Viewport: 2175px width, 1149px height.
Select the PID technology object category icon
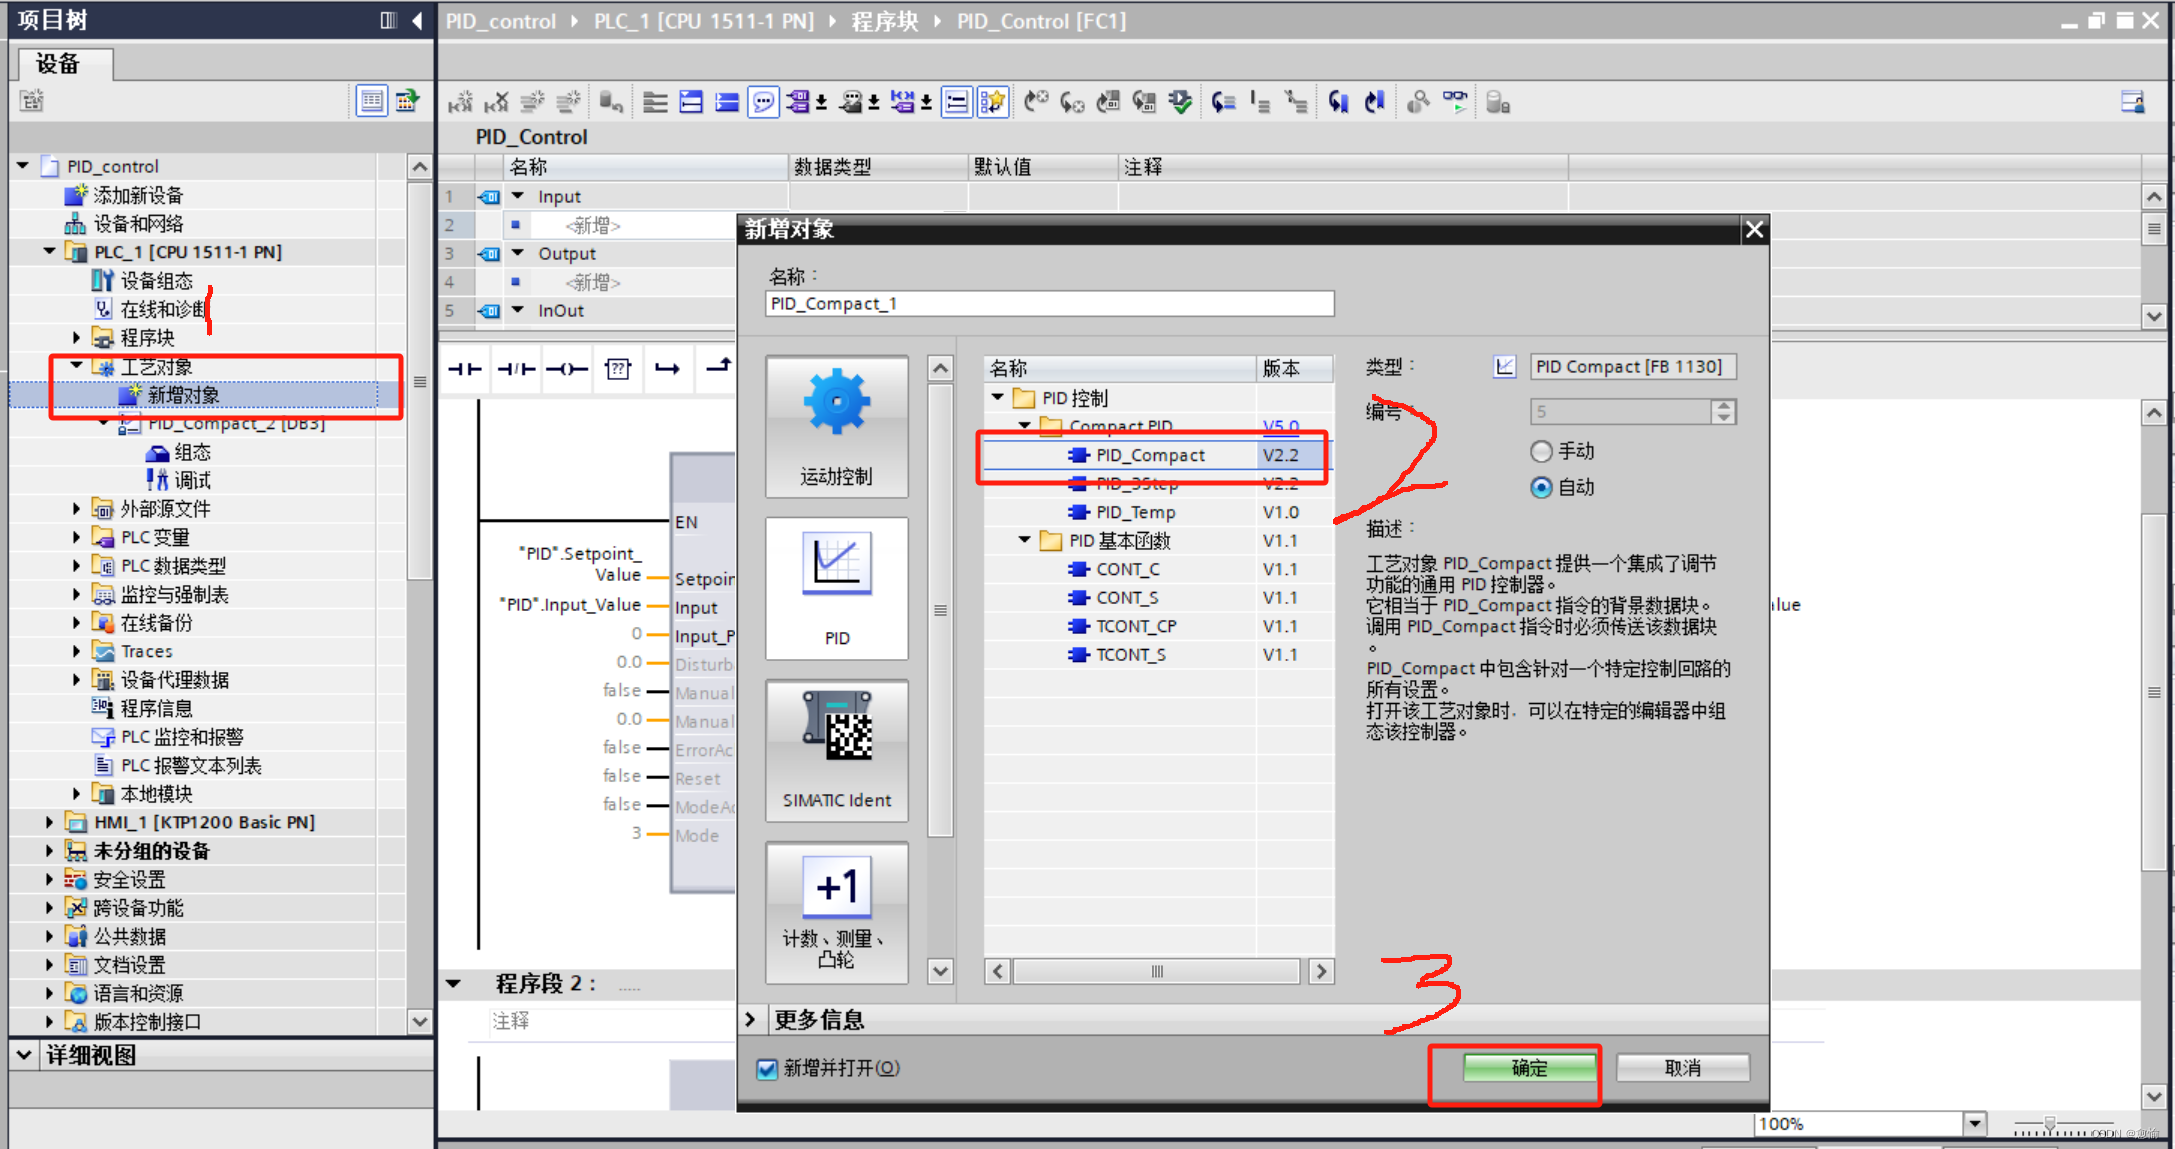pyautogui.click(x=836, y=587)
